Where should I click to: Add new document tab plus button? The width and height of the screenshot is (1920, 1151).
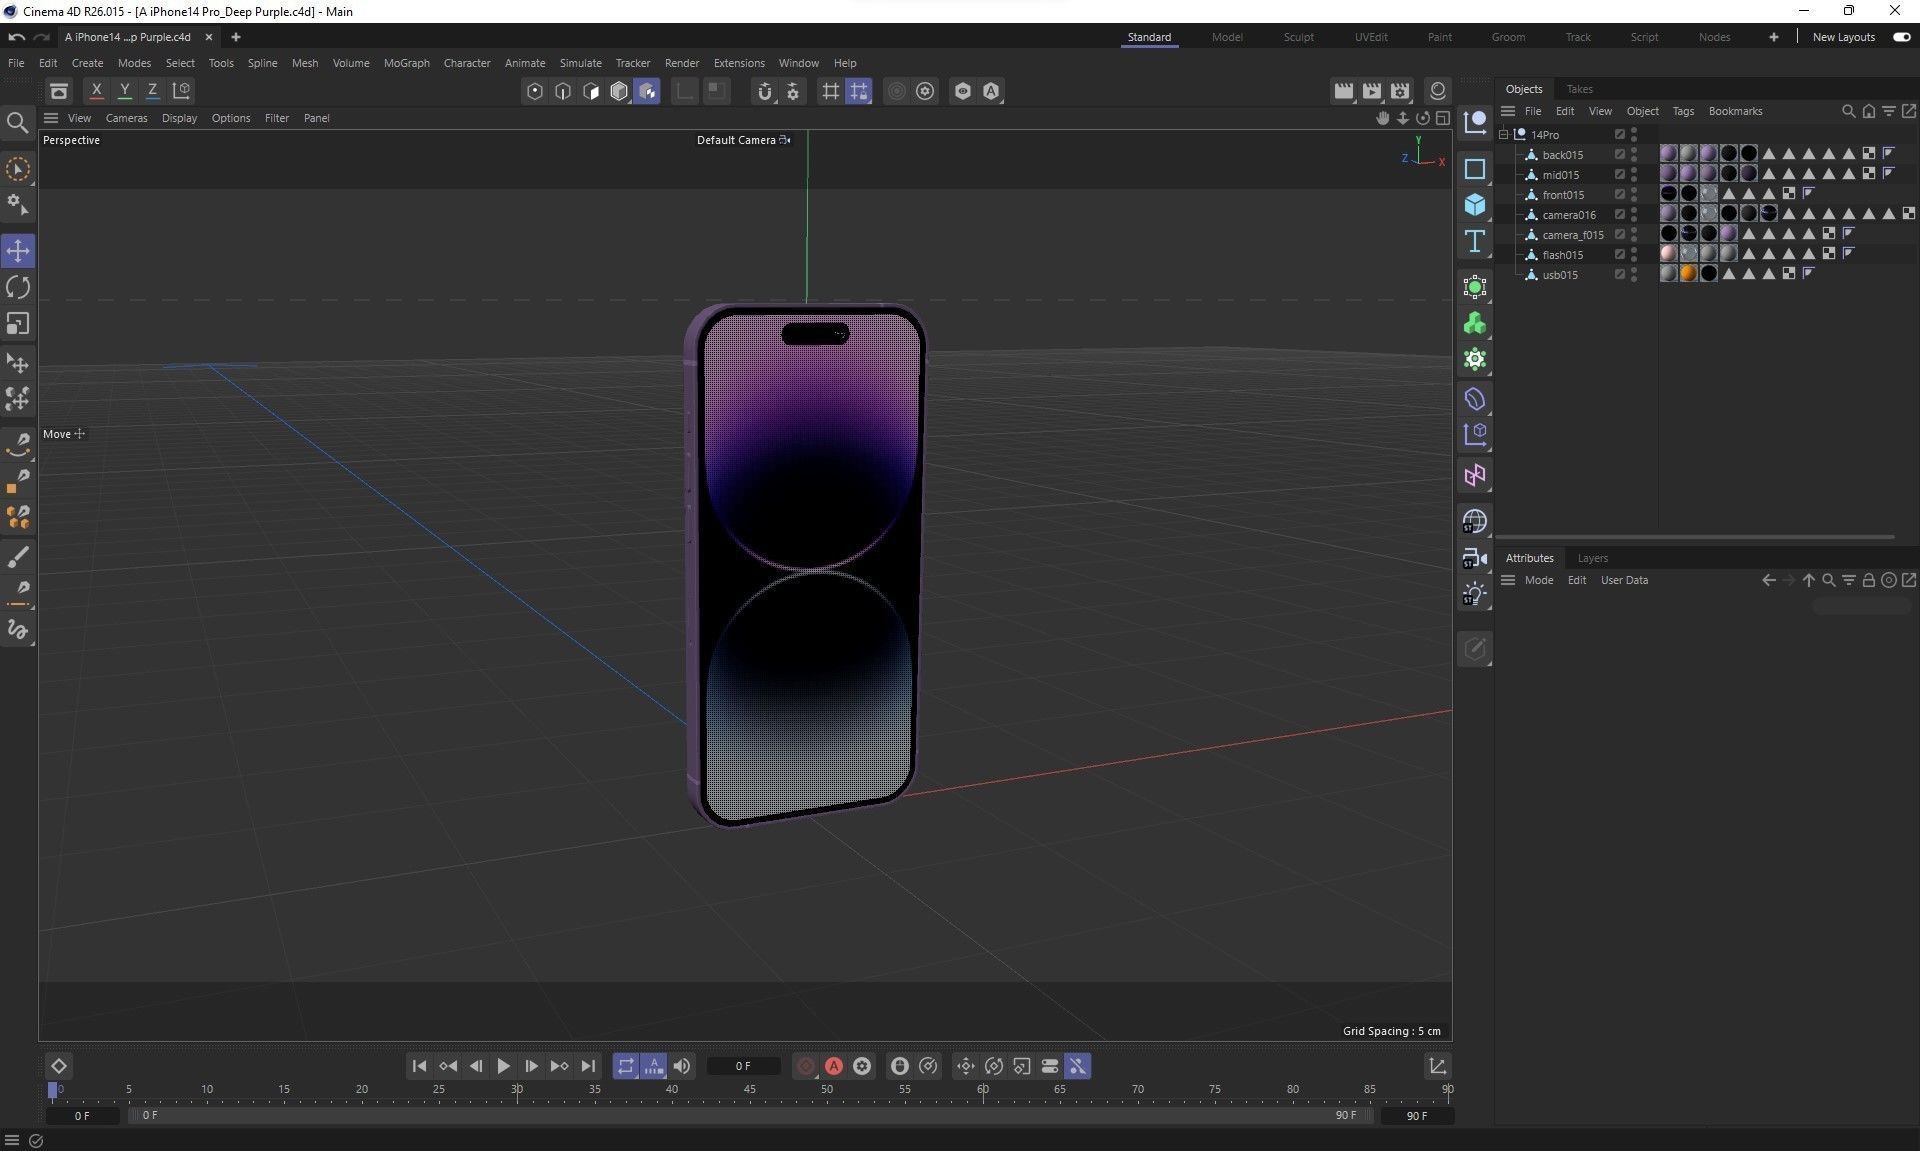[x=236, y=37]
